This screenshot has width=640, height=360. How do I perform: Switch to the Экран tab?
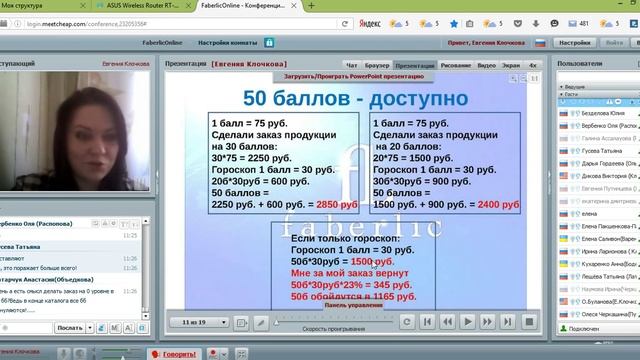tap(511, 65)
